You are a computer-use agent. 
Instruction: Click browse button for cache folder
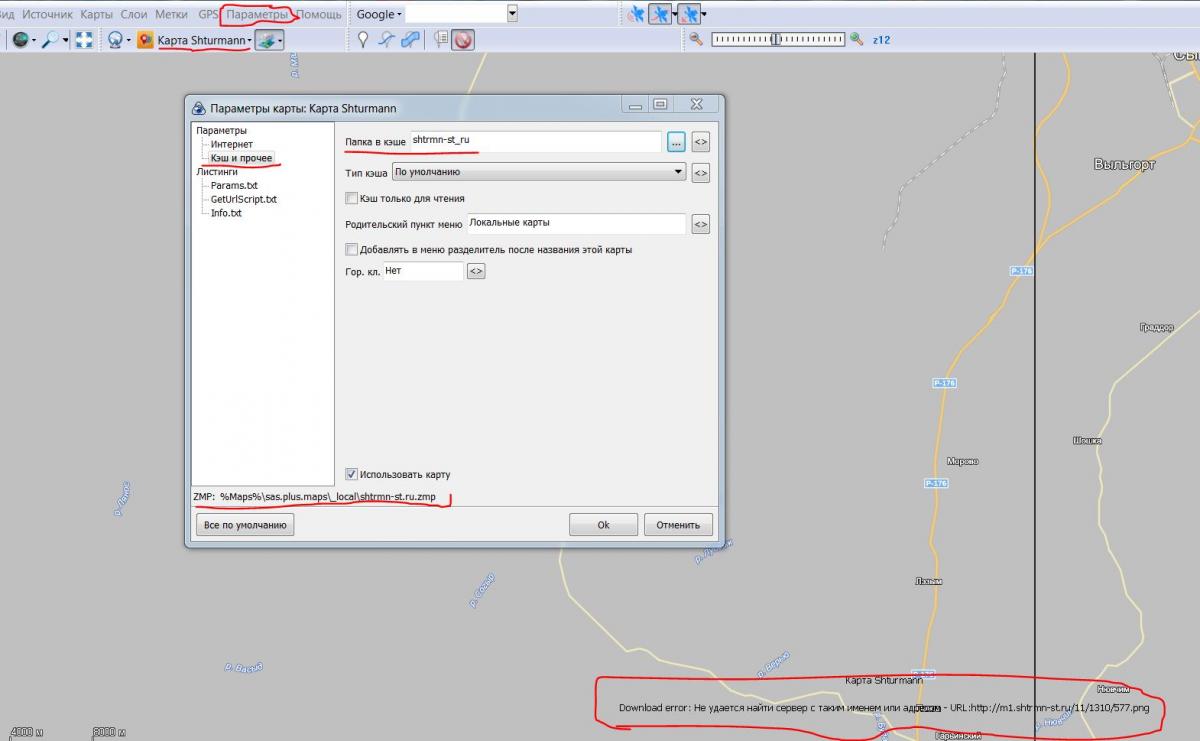[676, 143]
